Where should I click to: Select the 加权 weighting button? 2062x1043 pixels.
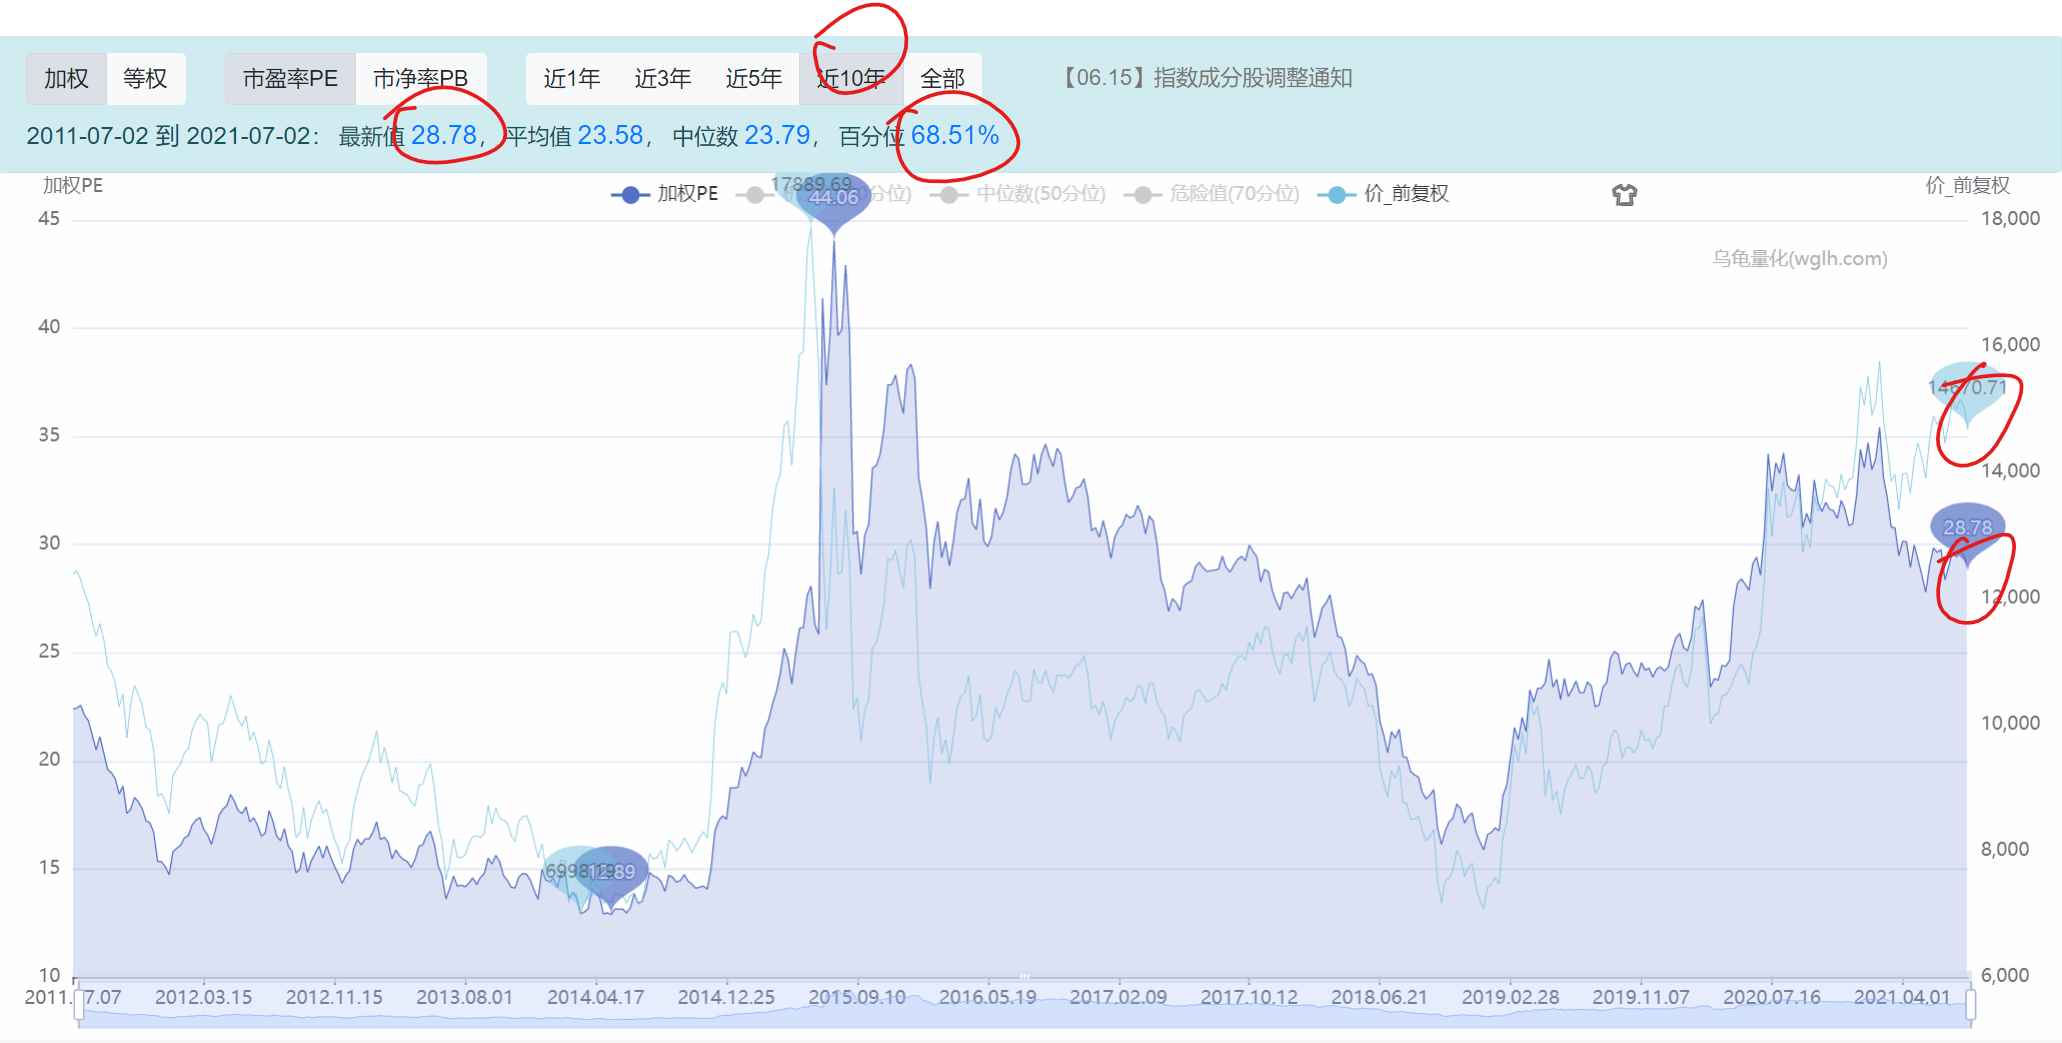pos(66,78)
